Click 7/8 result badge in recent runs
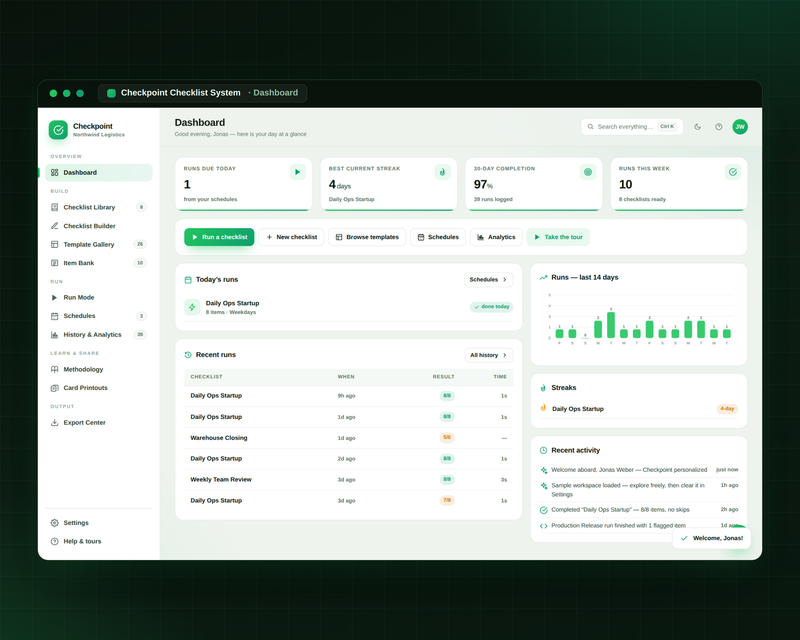Screen dimensions: 800x640 pyautogui.click(x=447, y=501)
